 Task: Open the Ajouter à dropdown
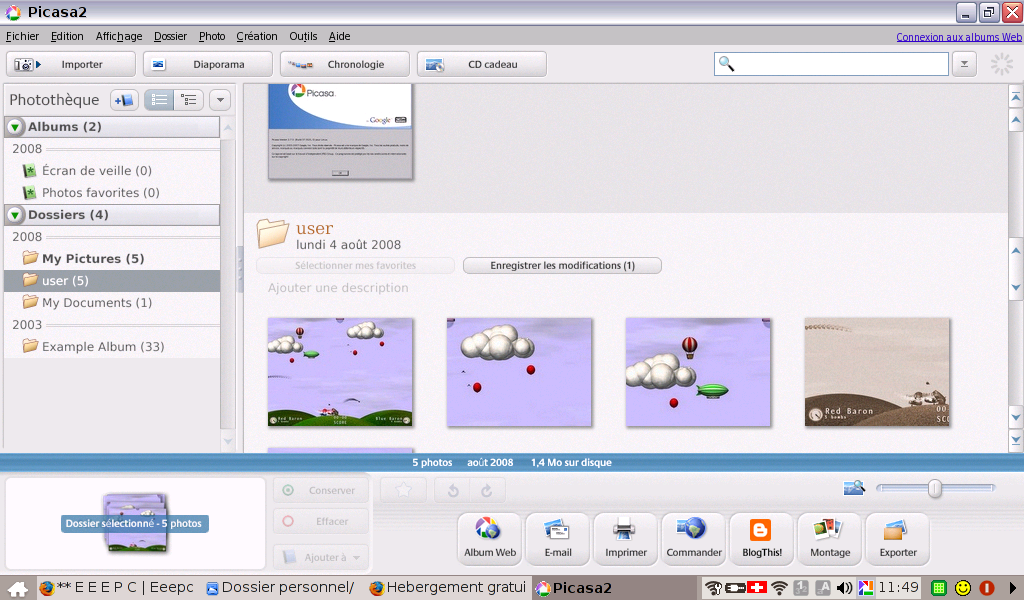pos(321,557)
